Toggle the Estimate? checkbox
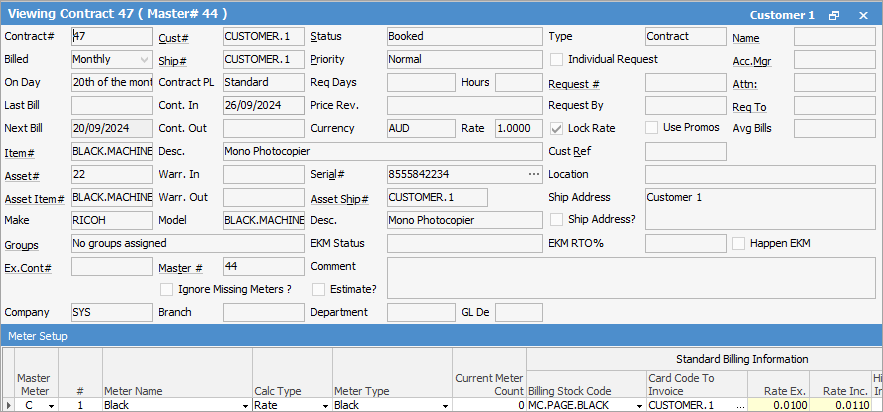This screenshot has width=883, height=412. coord(319,289)
